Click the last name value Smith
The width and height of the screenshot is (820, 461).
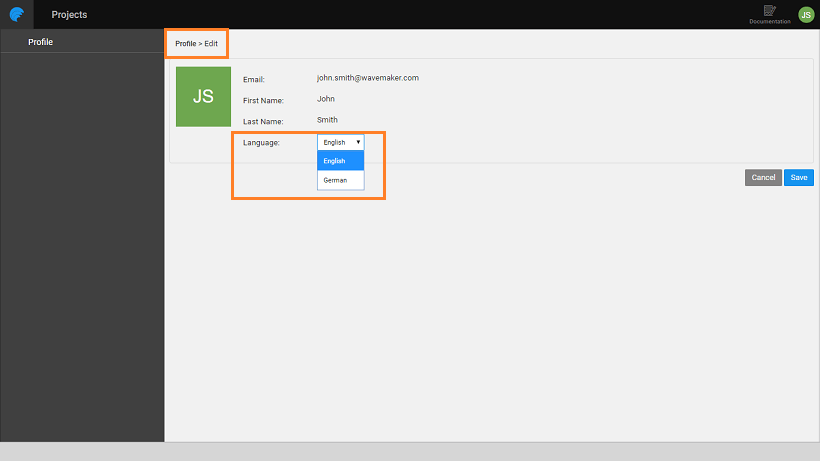[x=327, y=120]
